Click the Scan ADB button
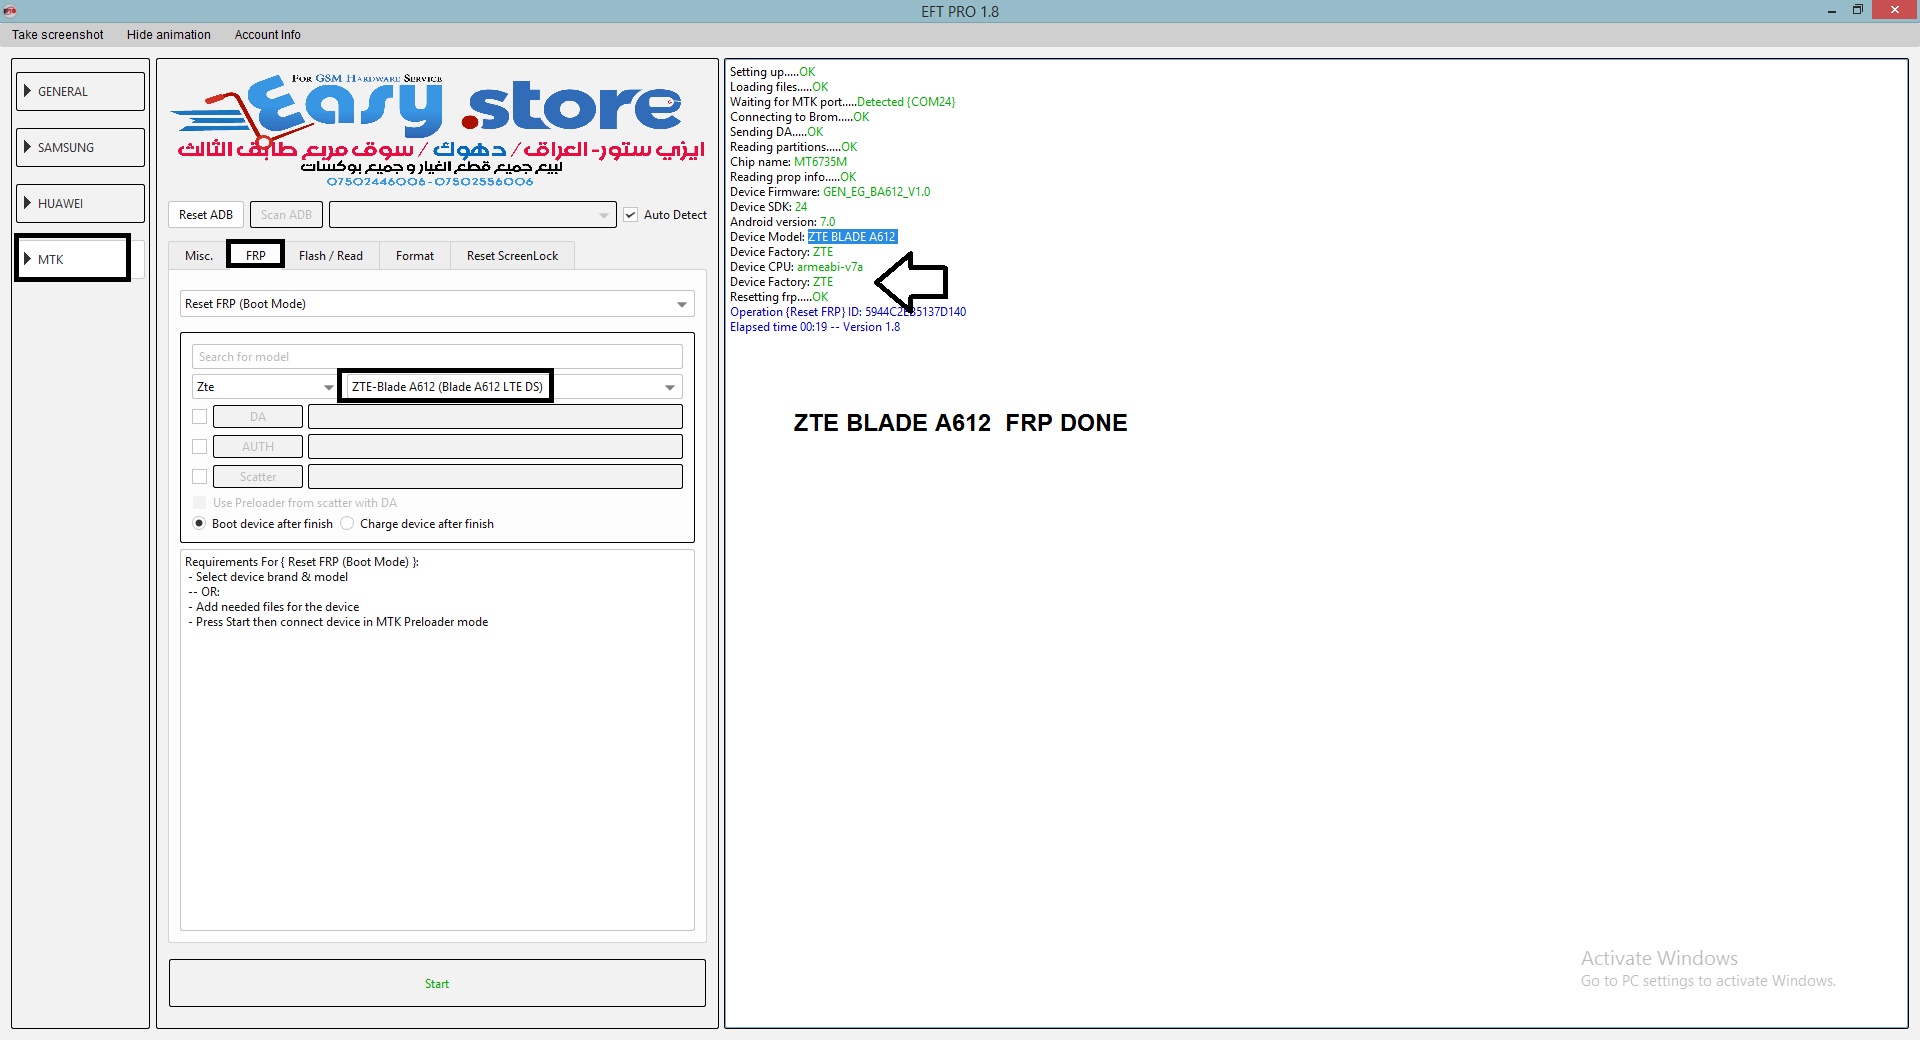Image resolution: width=1920 pixels, height=1040 pixels. pyautogui.click(x=286, y=215)
